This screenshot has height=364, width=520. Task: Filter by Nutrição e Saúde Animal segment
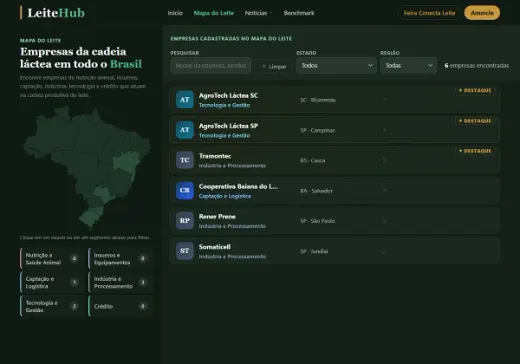point(52,259)
